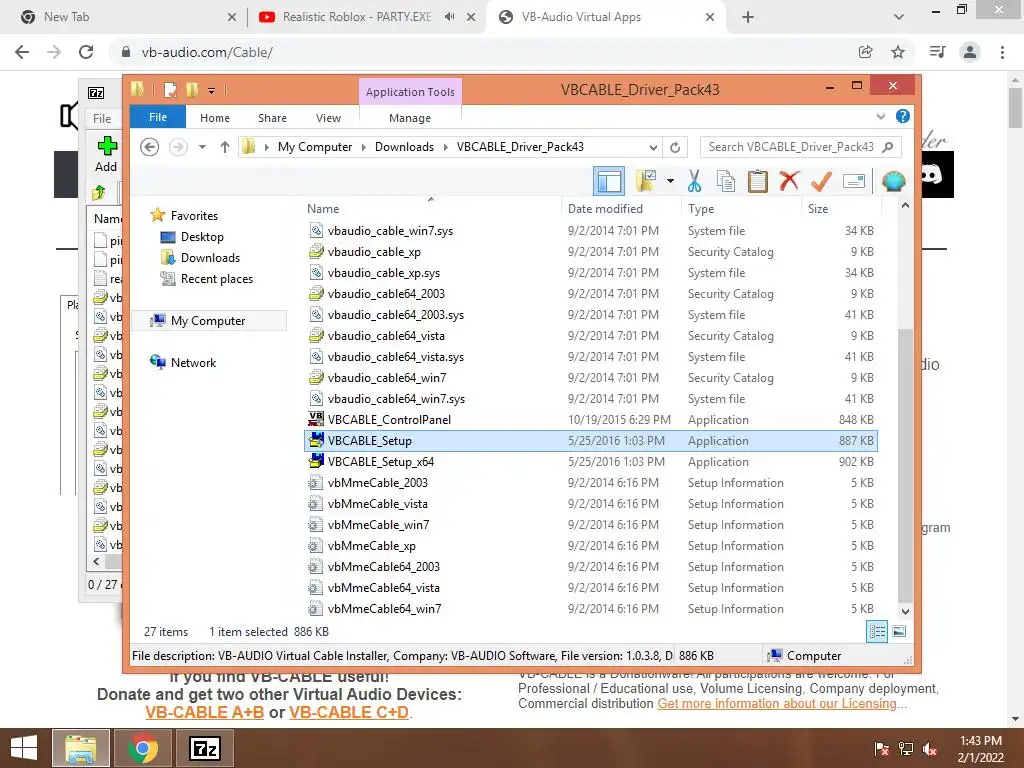1024x768 pixels.
Task: Open the quick access toolbar dropdown
Action: pos(212,90)
